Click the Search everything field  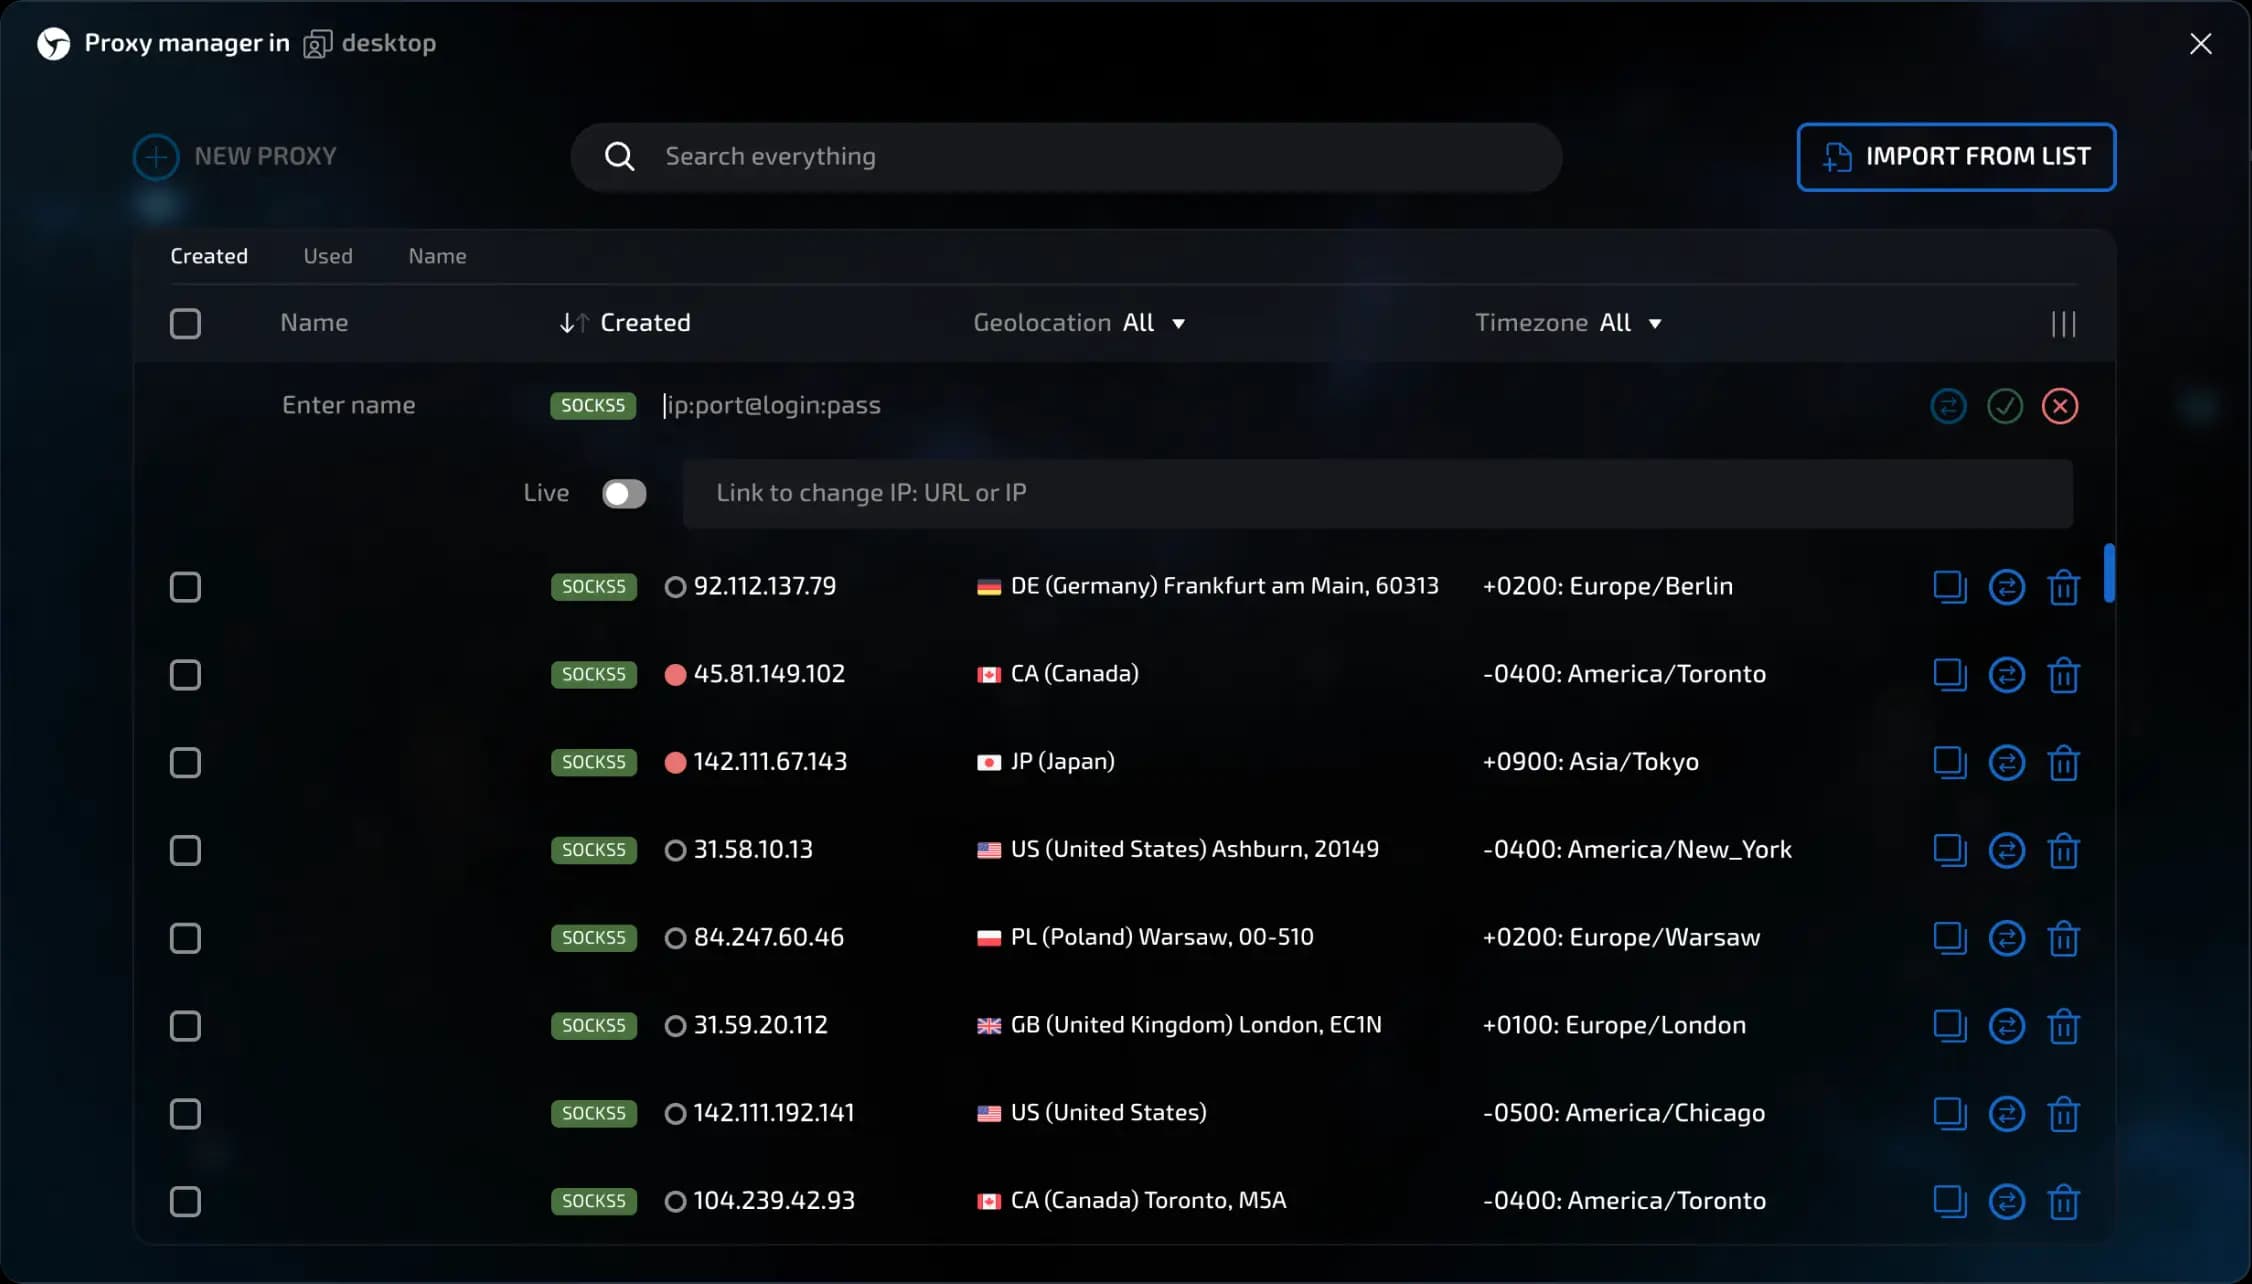tap(1066, 156)
